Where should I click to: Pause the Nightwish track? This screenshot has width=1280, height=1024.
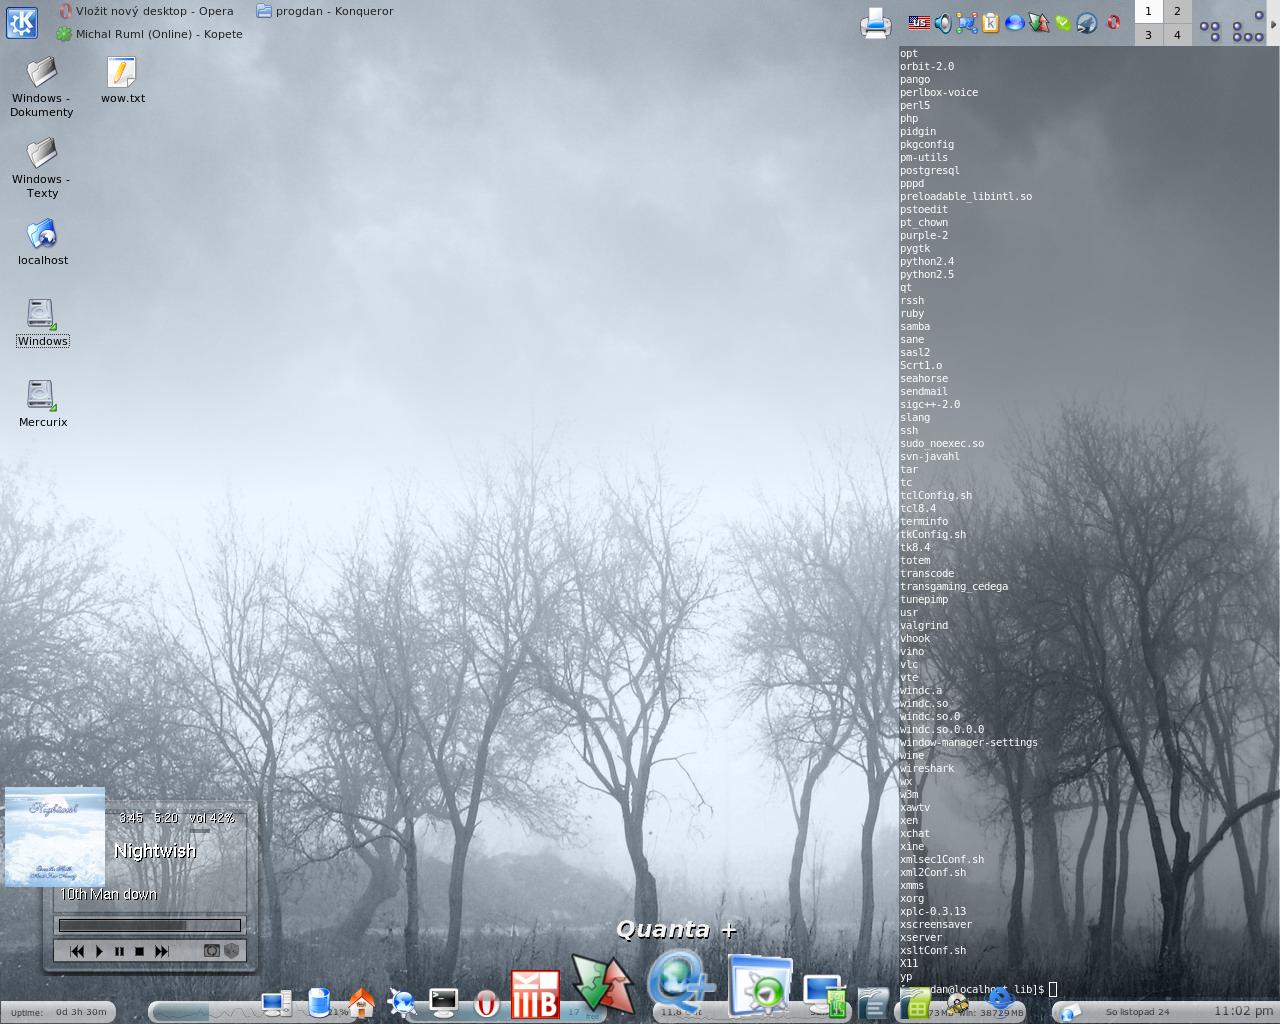pos(119,951)
